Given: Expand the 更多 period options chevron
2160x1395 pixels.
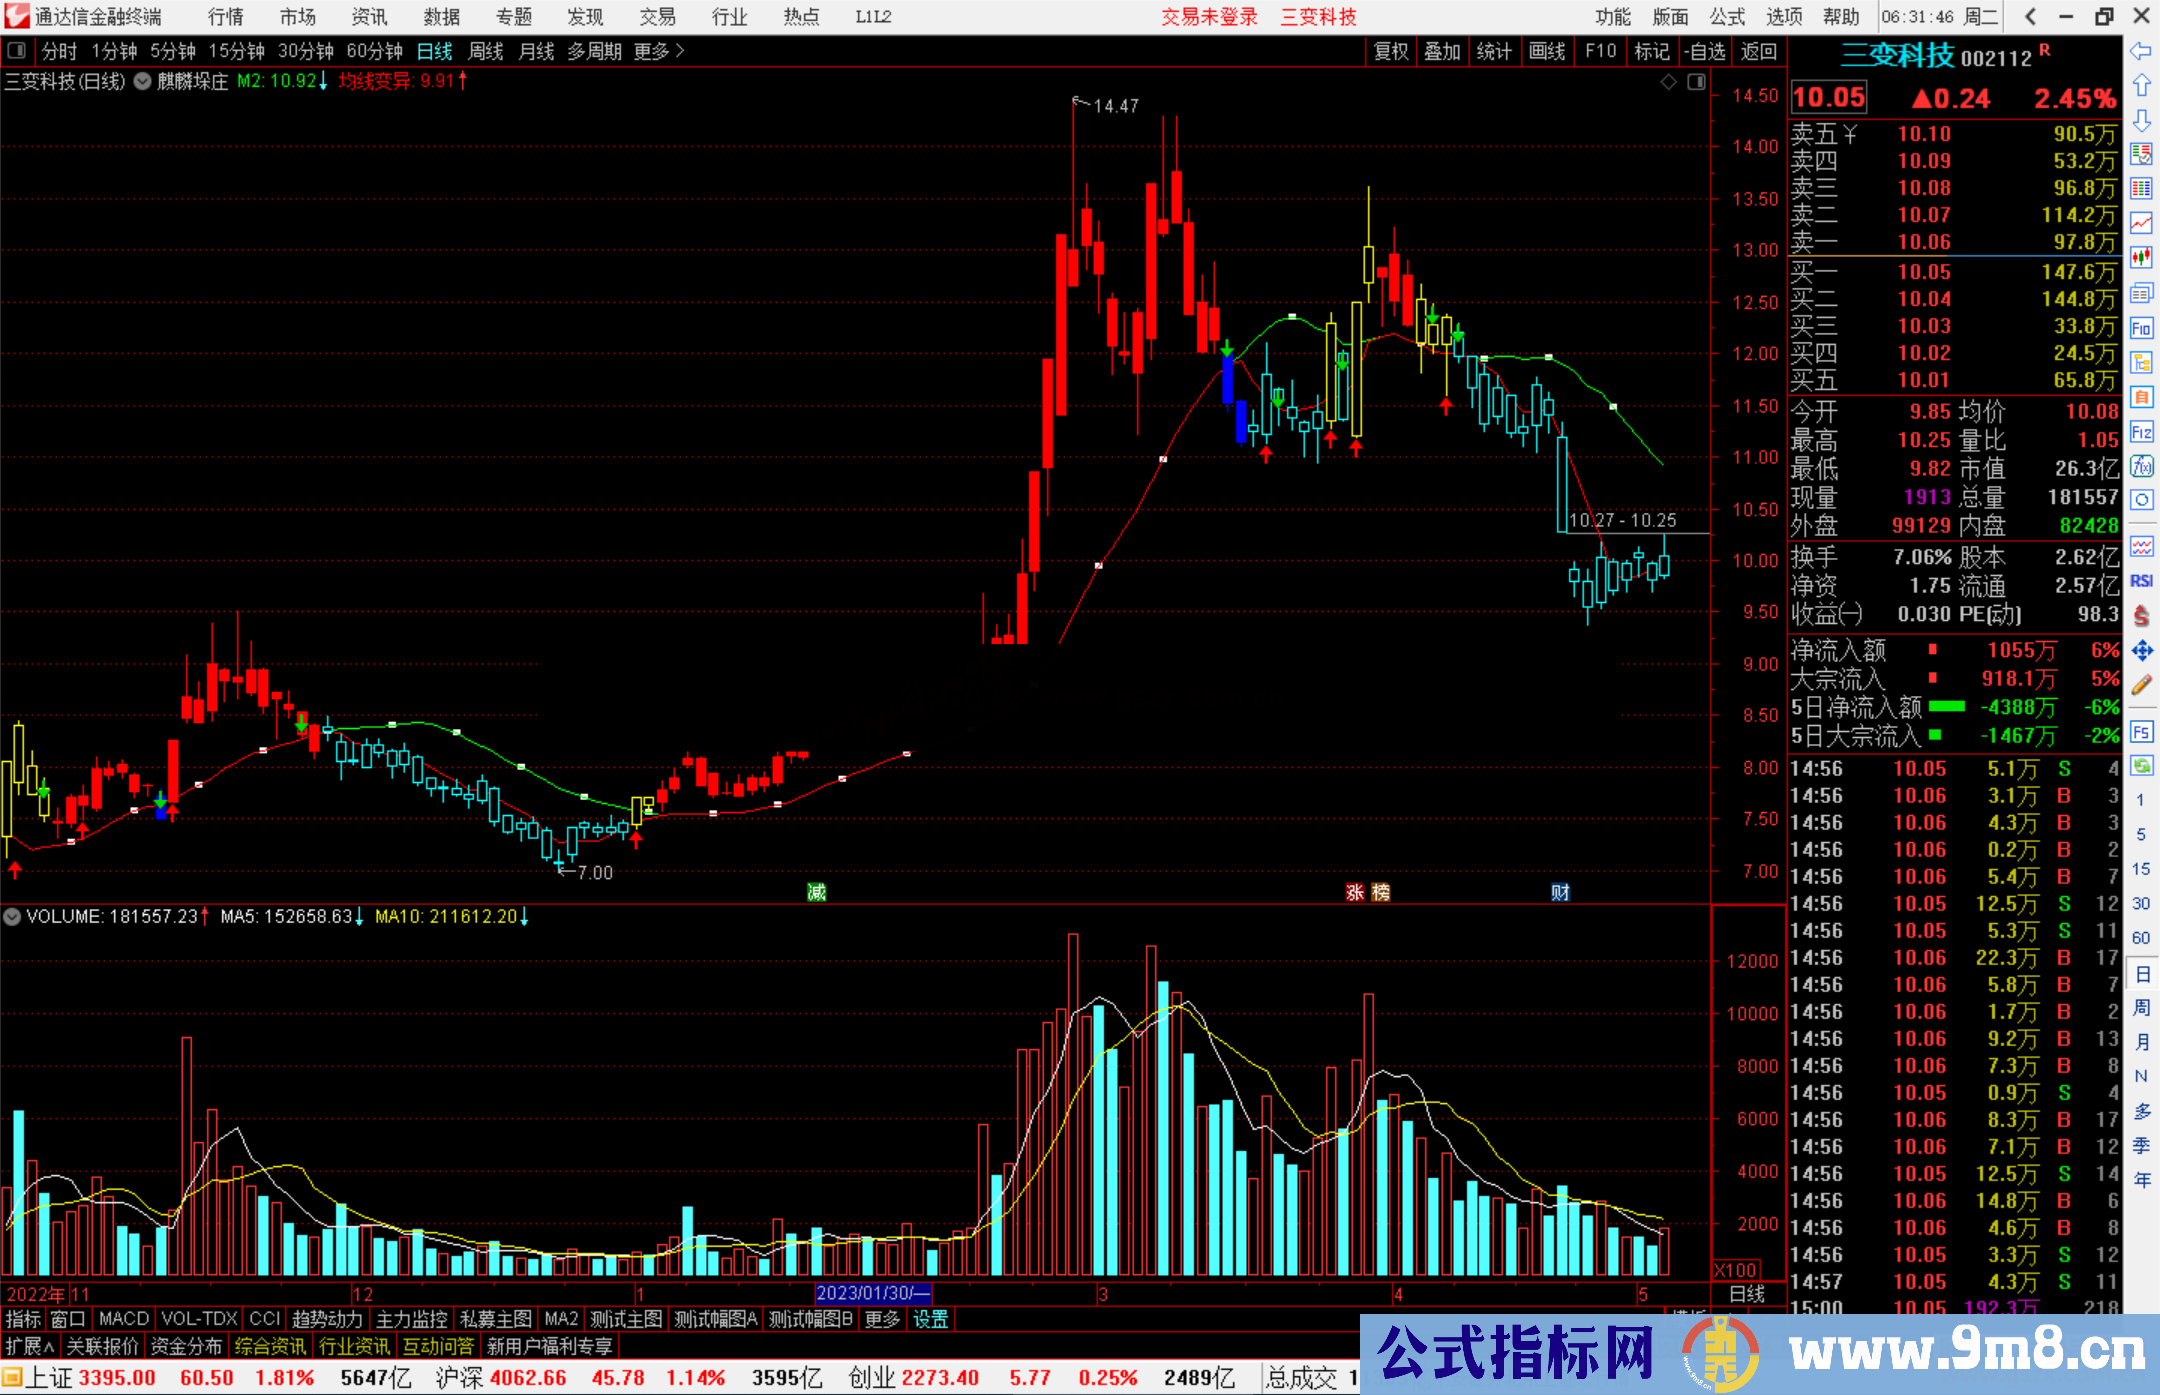Looking at the screenshot, I should pyautogui.click(x=680, y=51).
